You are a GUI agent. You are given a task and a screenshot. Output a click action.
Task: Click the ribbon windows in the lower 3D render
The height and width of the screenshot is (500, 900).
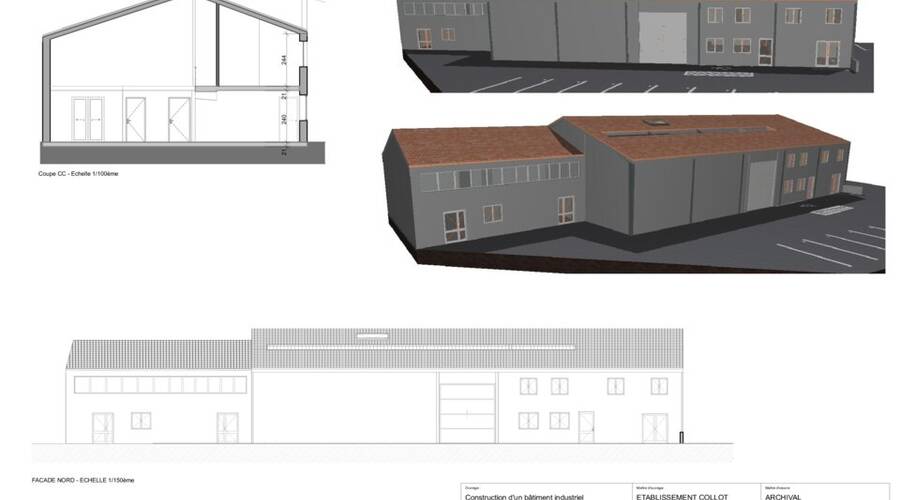(500, 176)
